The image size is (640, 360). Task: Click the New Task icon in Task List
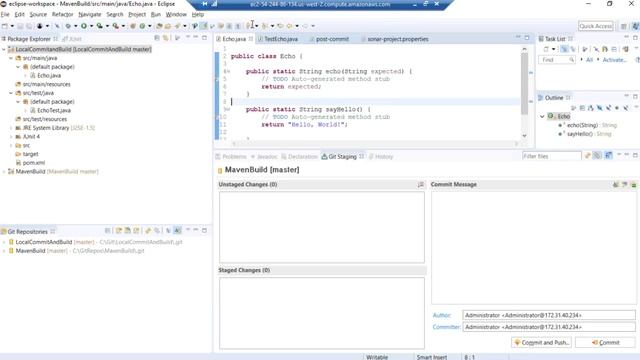(x=546, y=49)
